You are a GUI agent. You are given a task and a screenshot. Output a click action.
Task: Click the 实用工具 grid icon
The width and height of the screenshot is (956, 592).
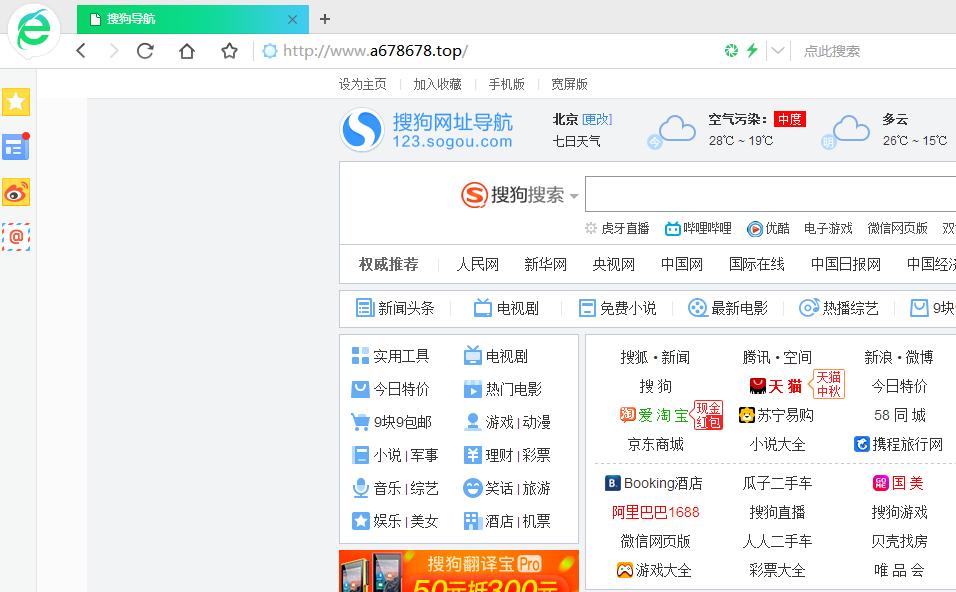[360, 355]
